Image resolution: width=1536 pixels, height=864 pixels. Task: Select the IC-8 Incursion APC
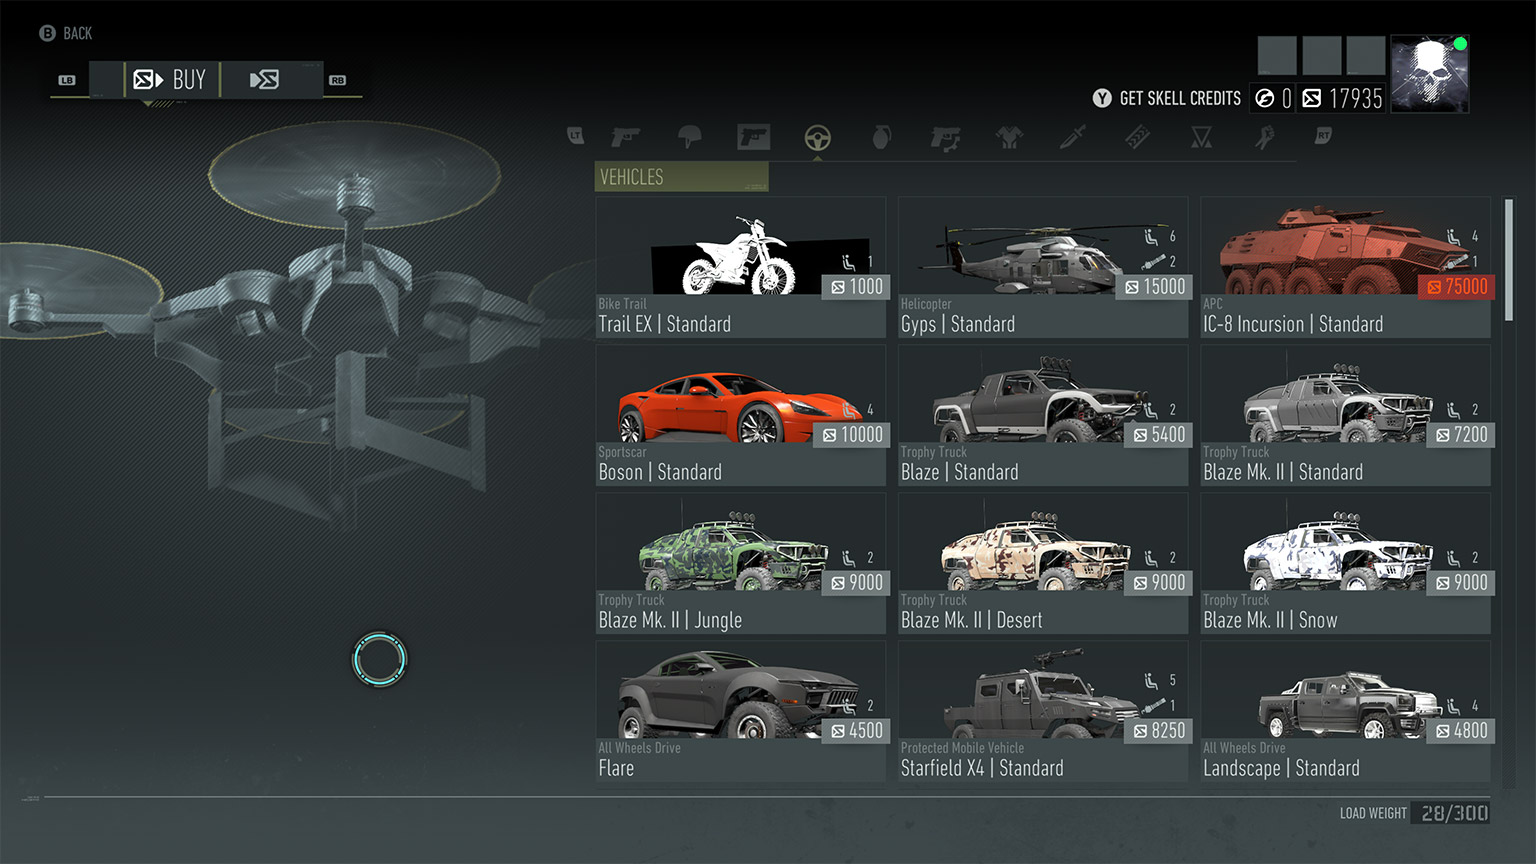(x=1345, y=267)
